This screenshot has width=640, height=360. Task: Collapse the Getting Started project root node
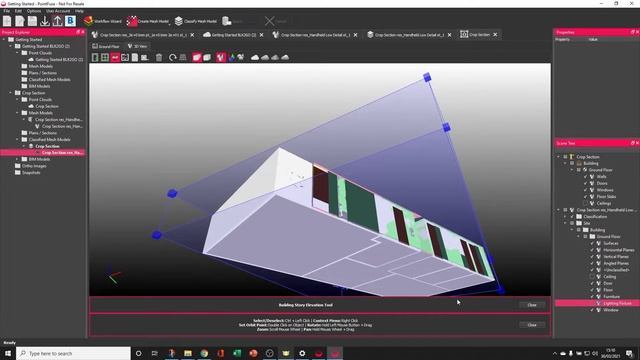point(4,40)
